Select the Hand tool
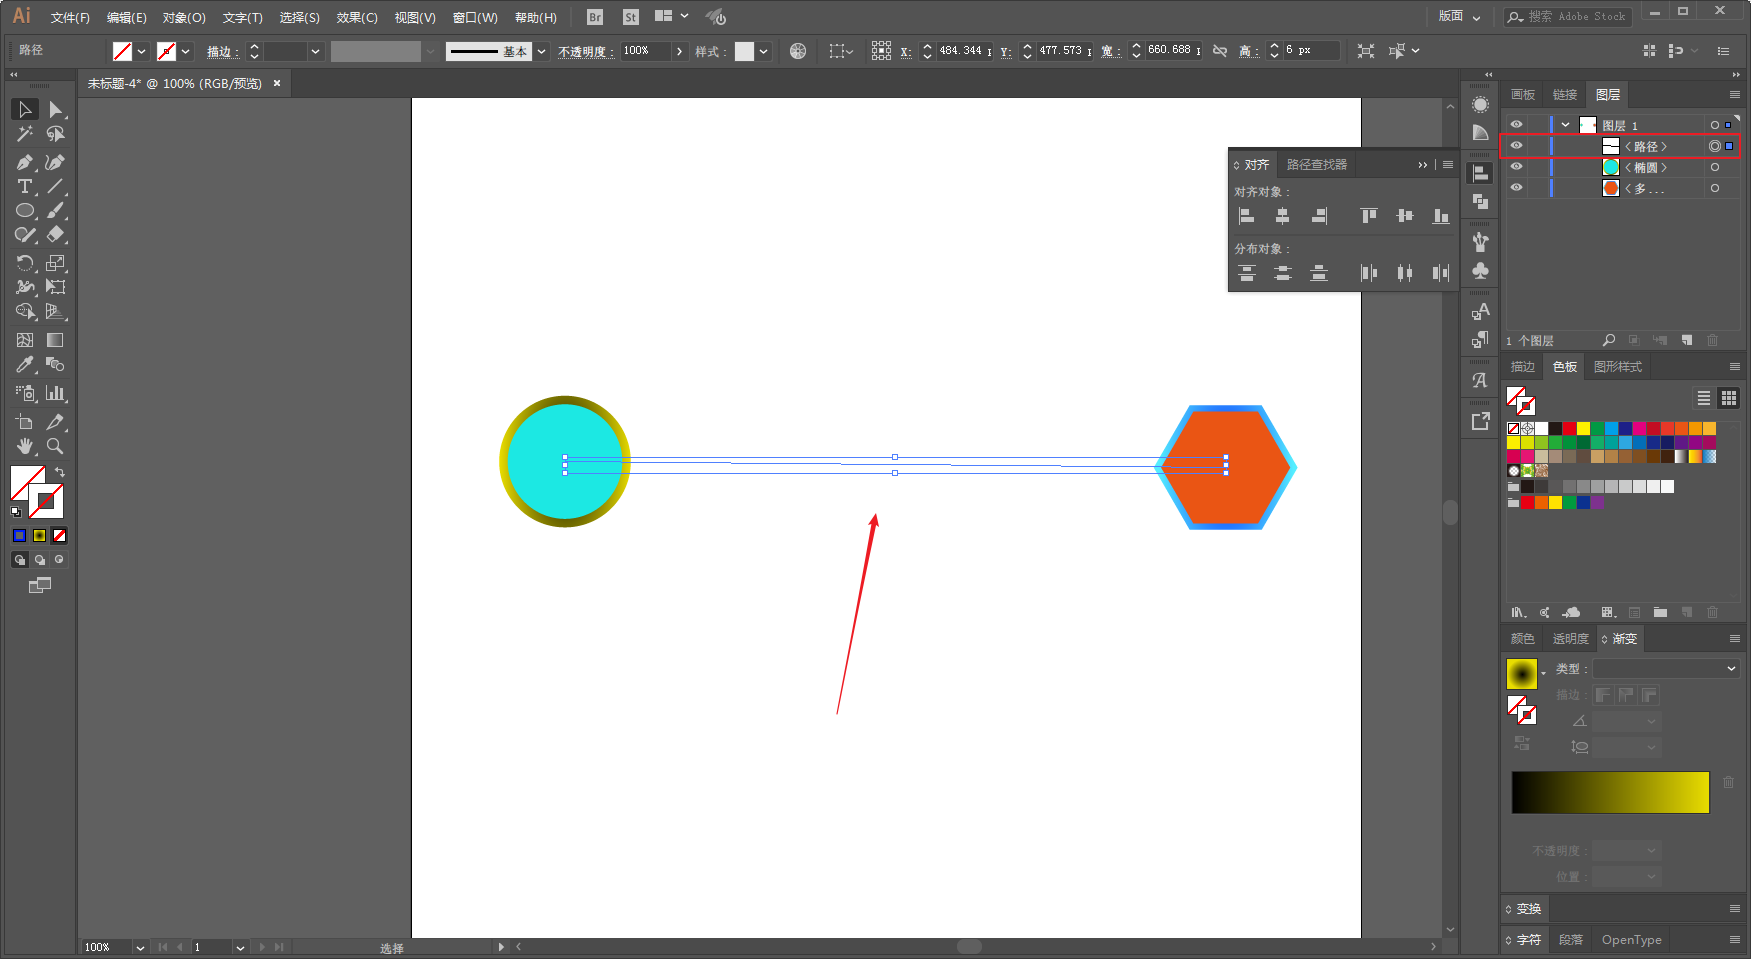This screenshot has width=1751, height=959. pyautogui.click(x=25, y=446)
